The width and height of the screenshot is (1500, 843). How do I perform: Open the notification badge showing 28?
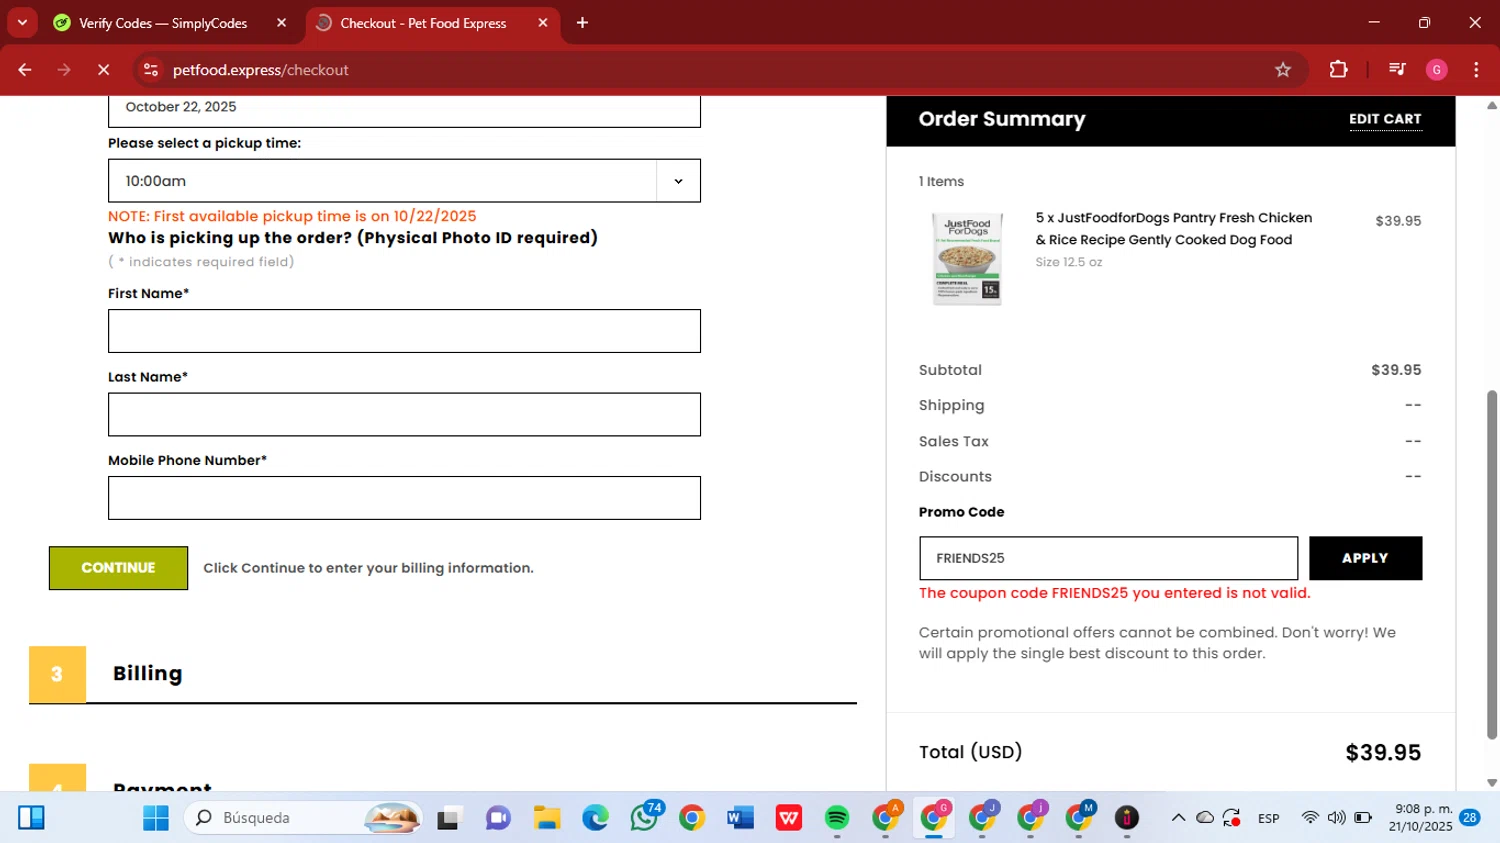(1470, 818)
